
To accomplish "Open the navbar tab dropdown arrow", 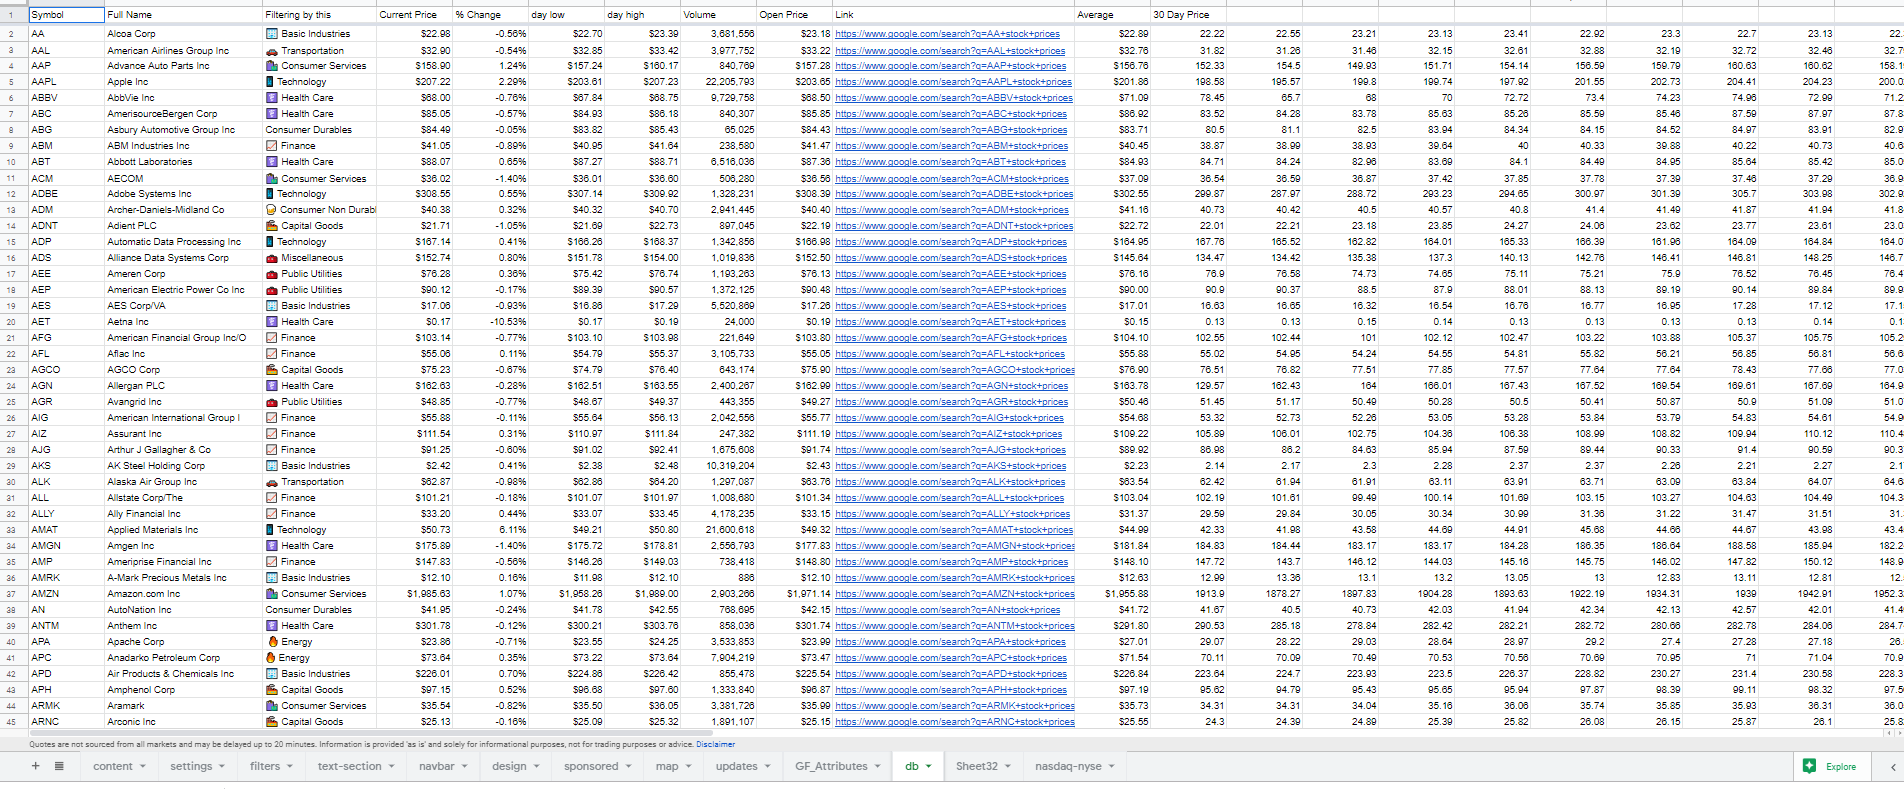I will pyautogui.click(x=464, y=767).
